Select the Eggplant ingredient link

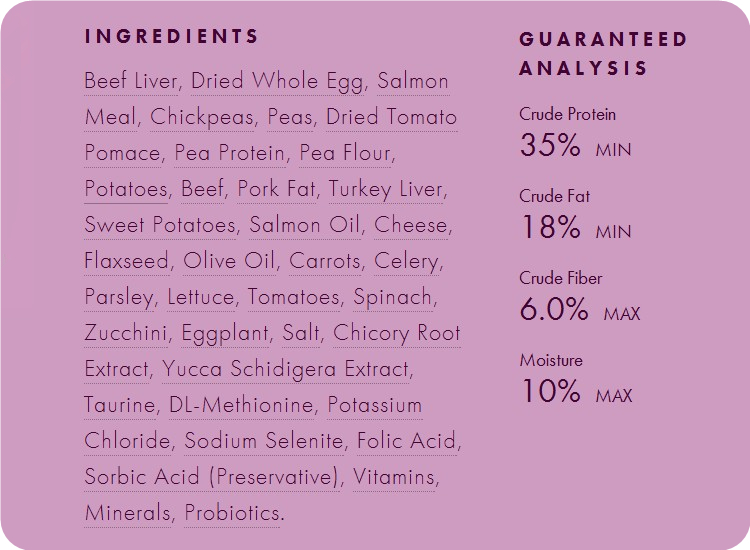pyautogui.click(x=225, y=333)
